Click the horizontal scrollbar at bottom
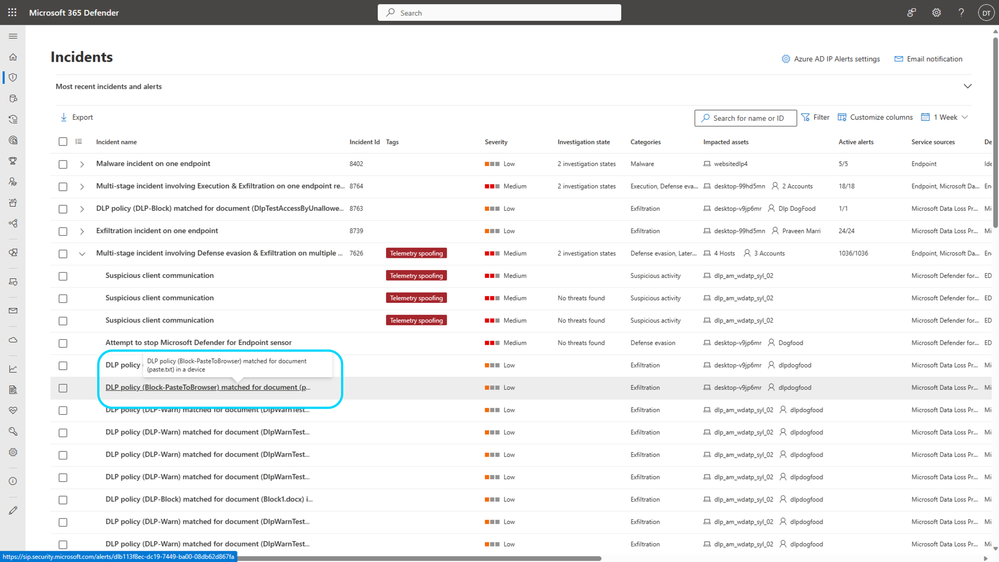Image resolution: width=999 pixels, height=562 pixels. [419, 558]
